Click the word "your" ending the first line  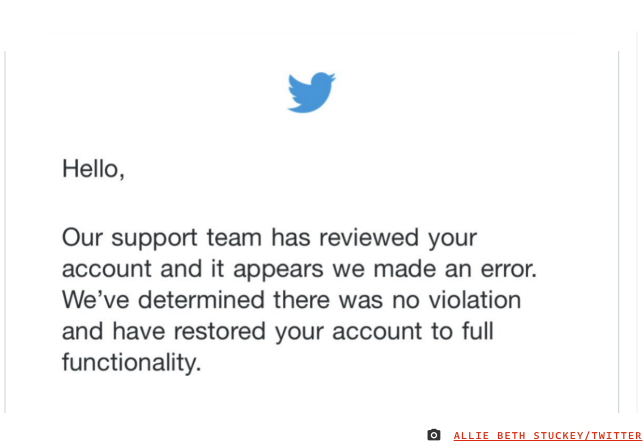tap(452, 239)
